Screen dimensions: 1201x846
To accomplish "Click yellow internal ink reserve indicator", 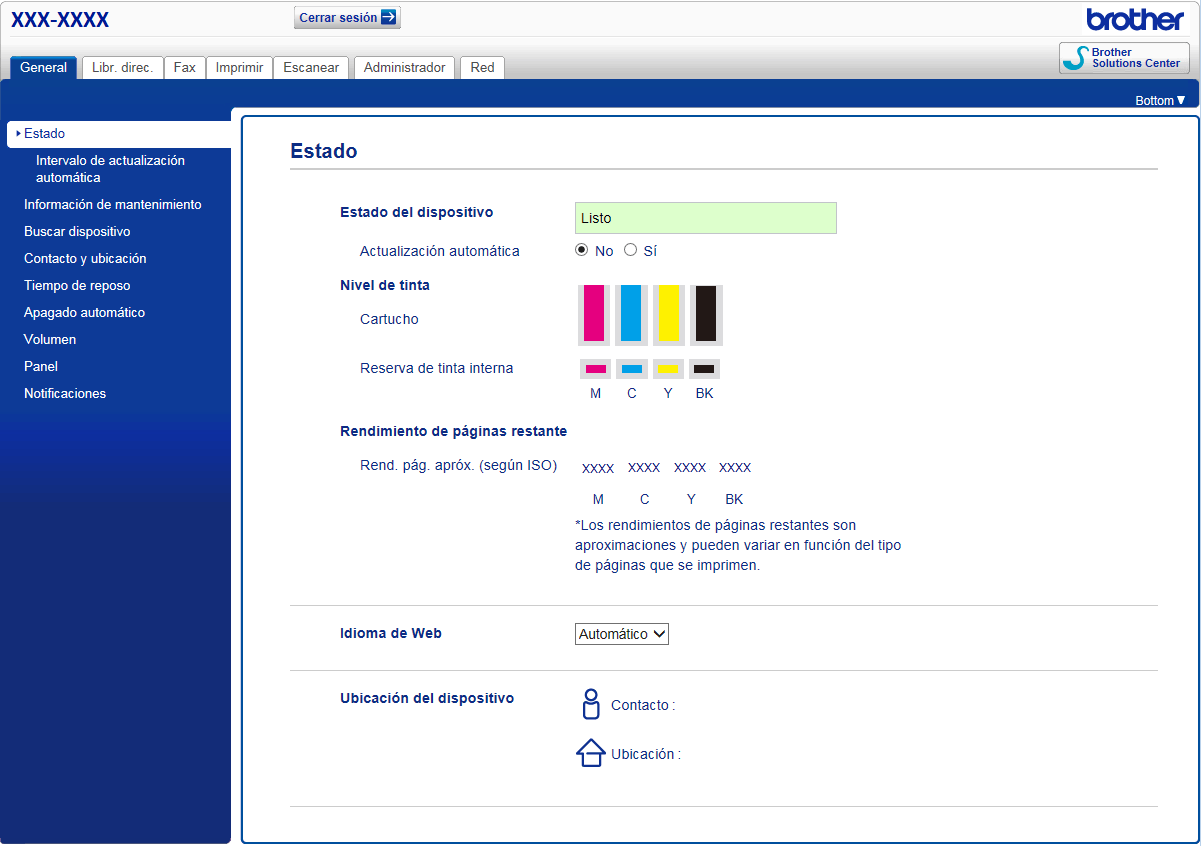I will pos(668,369).
